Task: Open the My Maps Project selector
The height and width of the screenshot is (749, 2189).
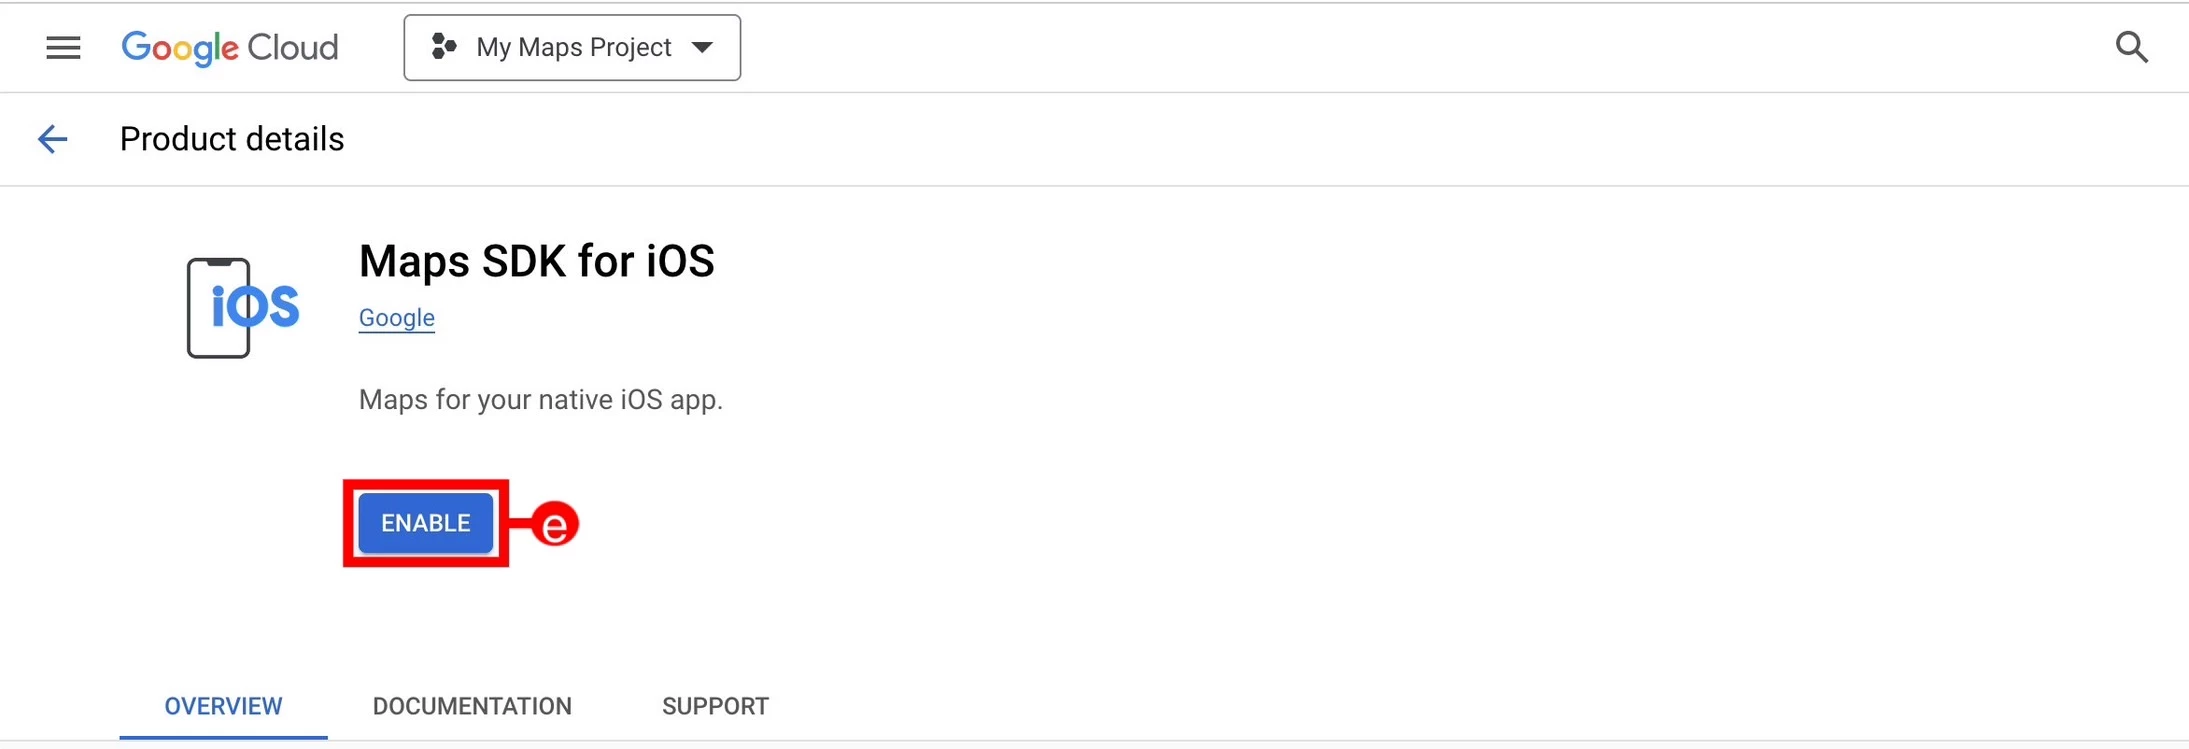Action: (572, 47)
